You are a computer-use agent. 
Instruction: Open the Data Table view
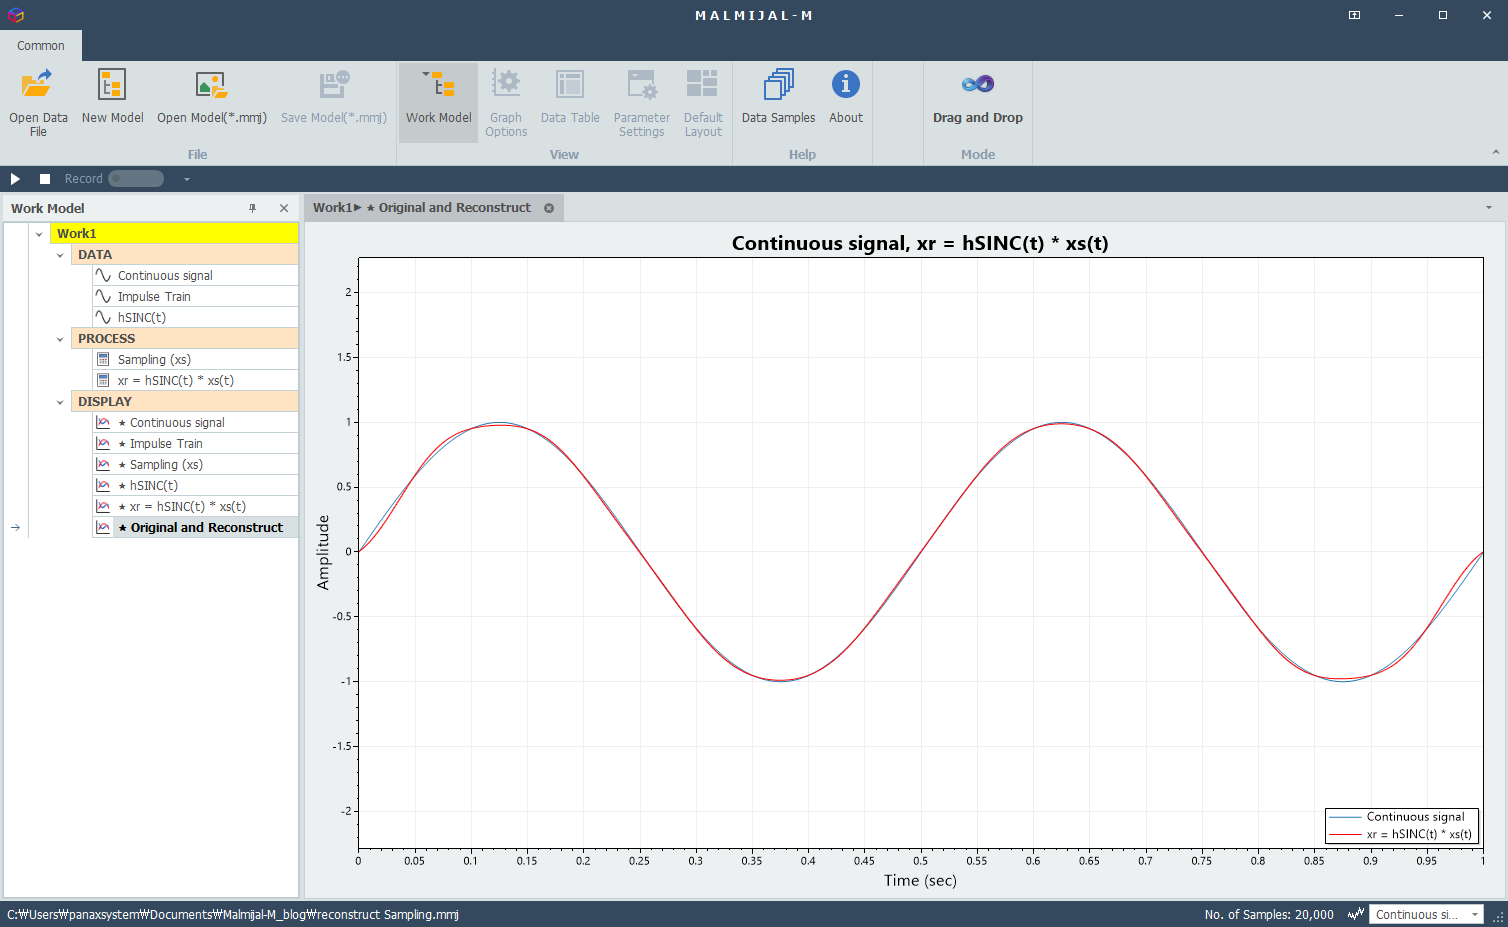pyautogui.click(x=570, y=98)
